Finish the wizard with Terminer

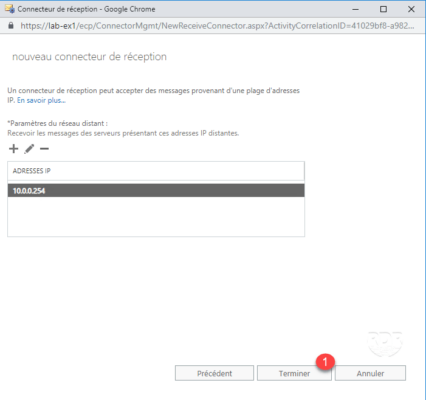294,373
